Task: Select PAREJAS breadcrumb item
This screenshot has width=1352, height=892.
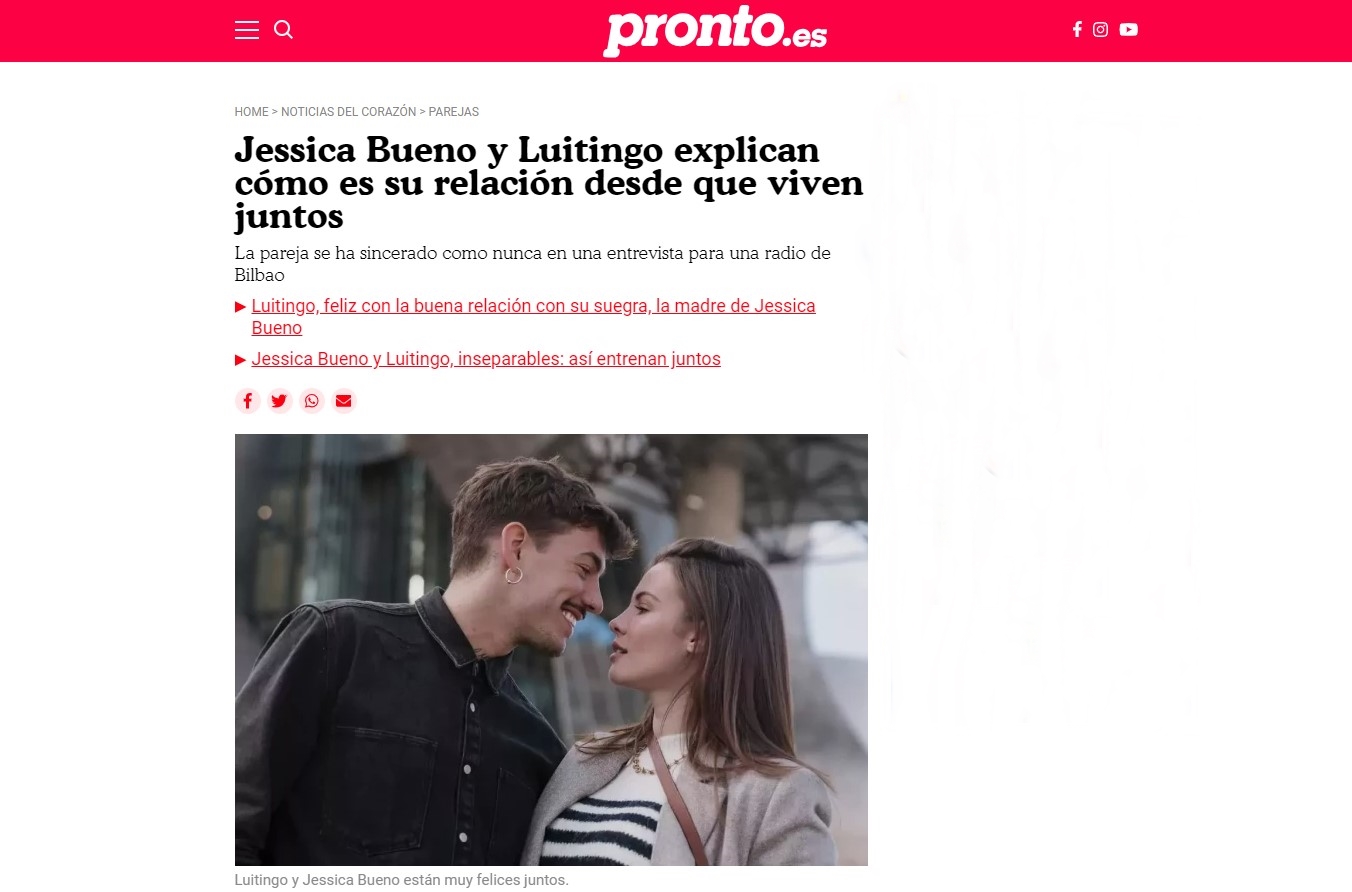Action: pyautogui.click(x=454, y=112)
